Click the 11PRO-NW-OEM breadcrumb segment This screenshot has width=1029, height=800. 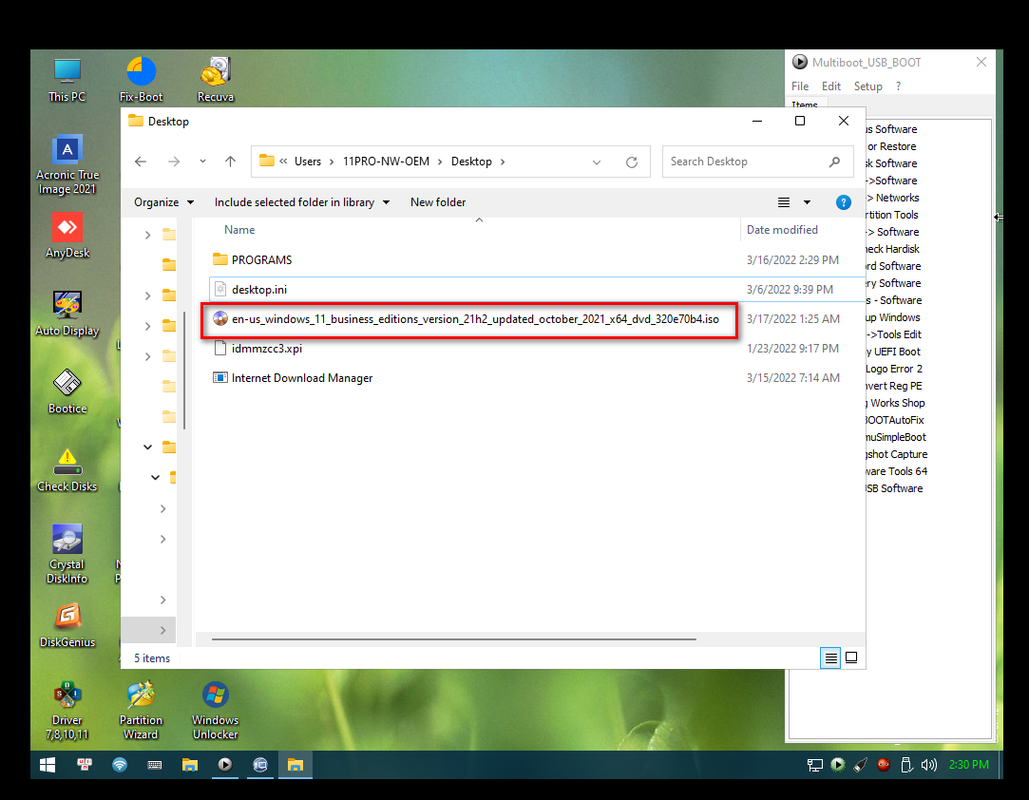(x=386, y=161)
